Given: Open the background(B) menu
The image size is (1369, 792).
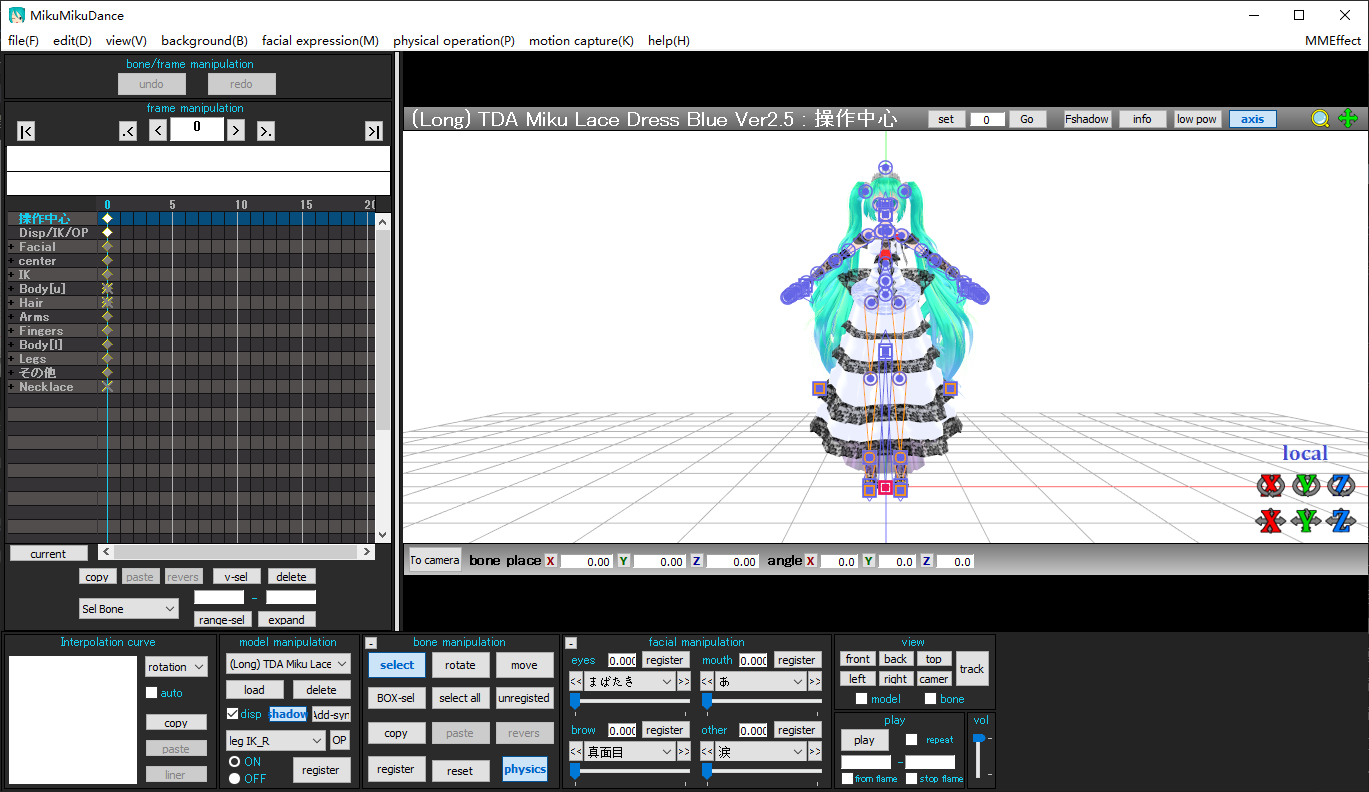Looking at the screenshot, I should 204,41.
